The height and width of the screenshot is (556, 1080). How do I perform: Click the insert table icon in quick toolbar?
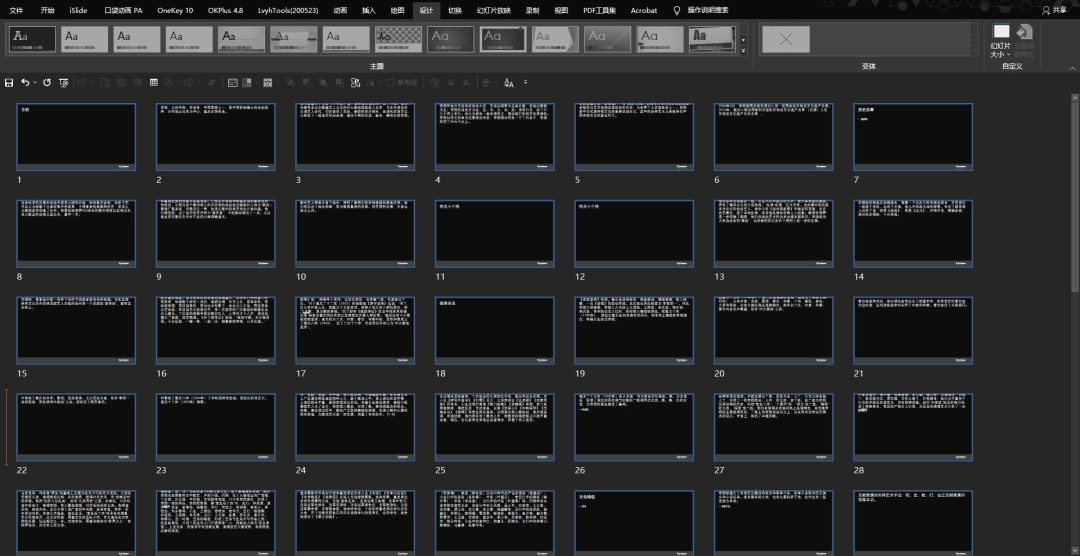tap(154, 83)
